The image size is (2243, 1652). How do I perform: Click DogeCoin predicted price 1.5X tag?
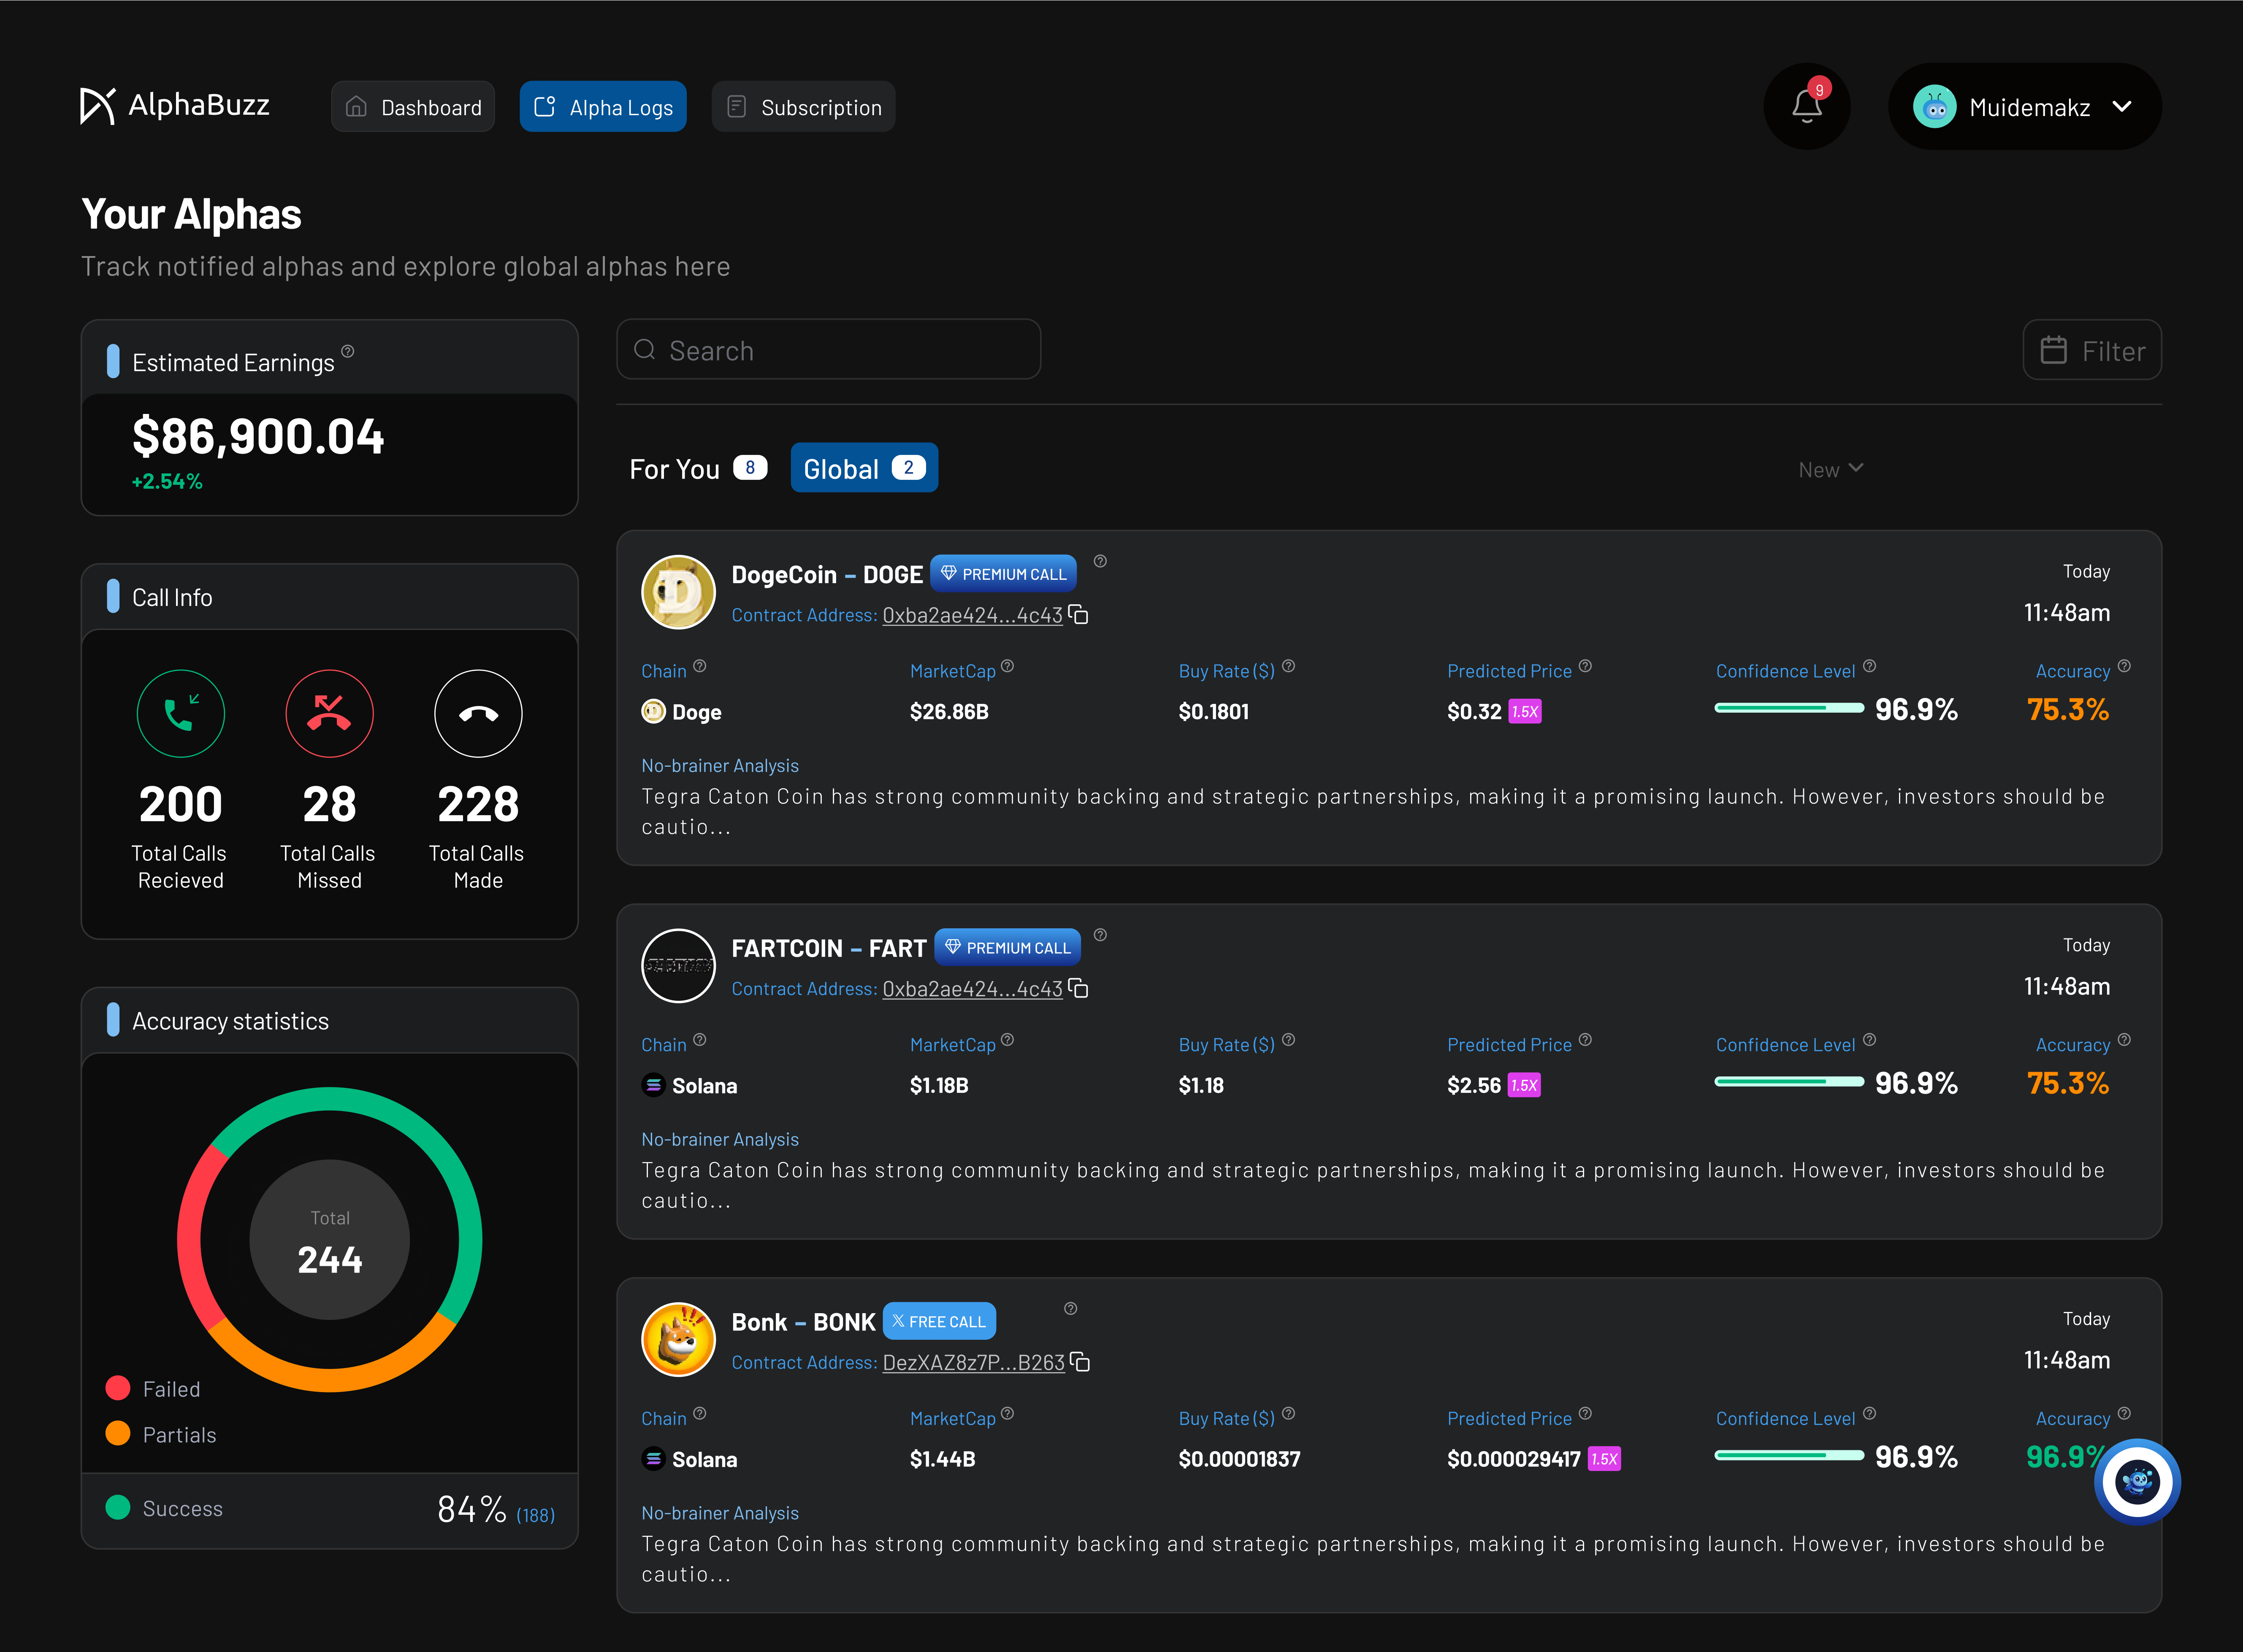(x=1524, y=712)
